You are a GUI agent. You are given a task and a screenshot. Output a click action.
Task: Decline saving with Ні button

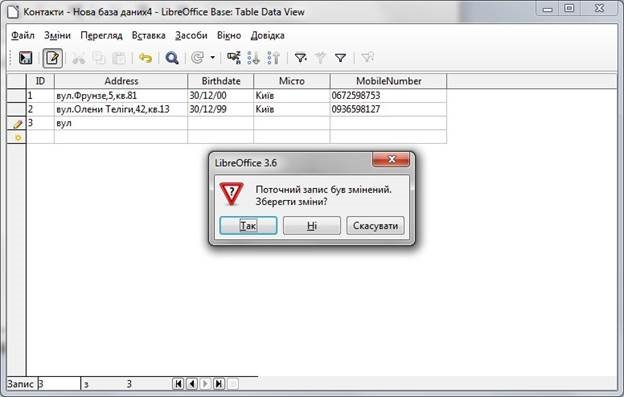coord(312,226)
